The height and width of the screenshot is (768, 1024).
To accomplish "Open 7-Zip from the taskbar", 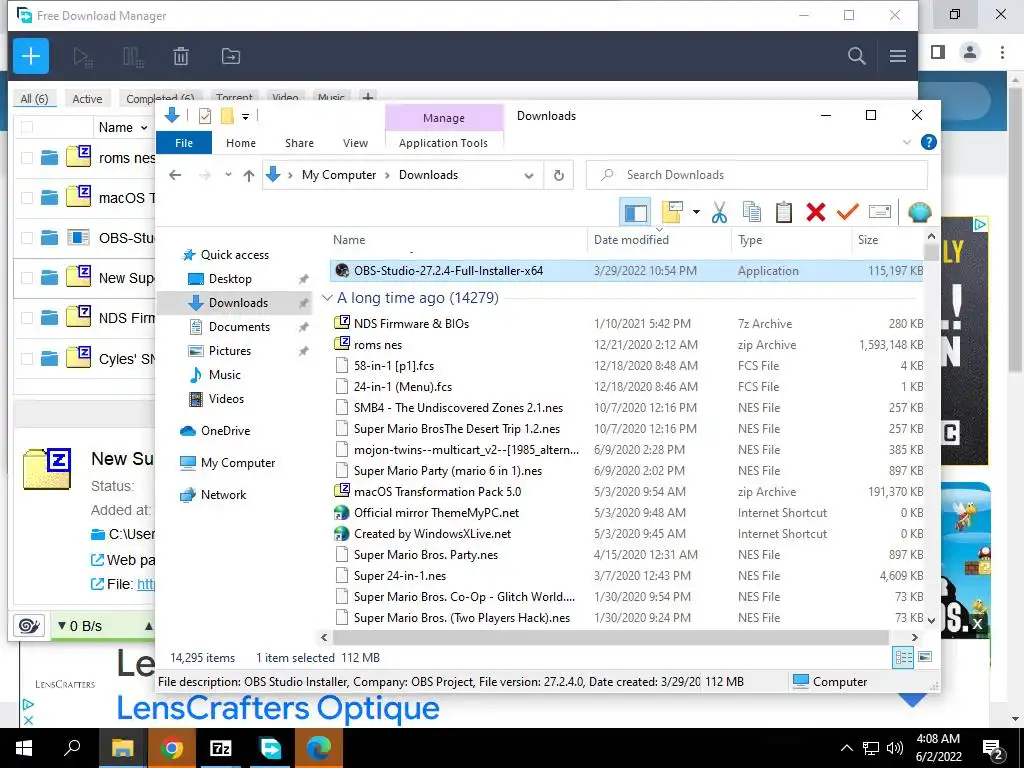I will 221,748.
